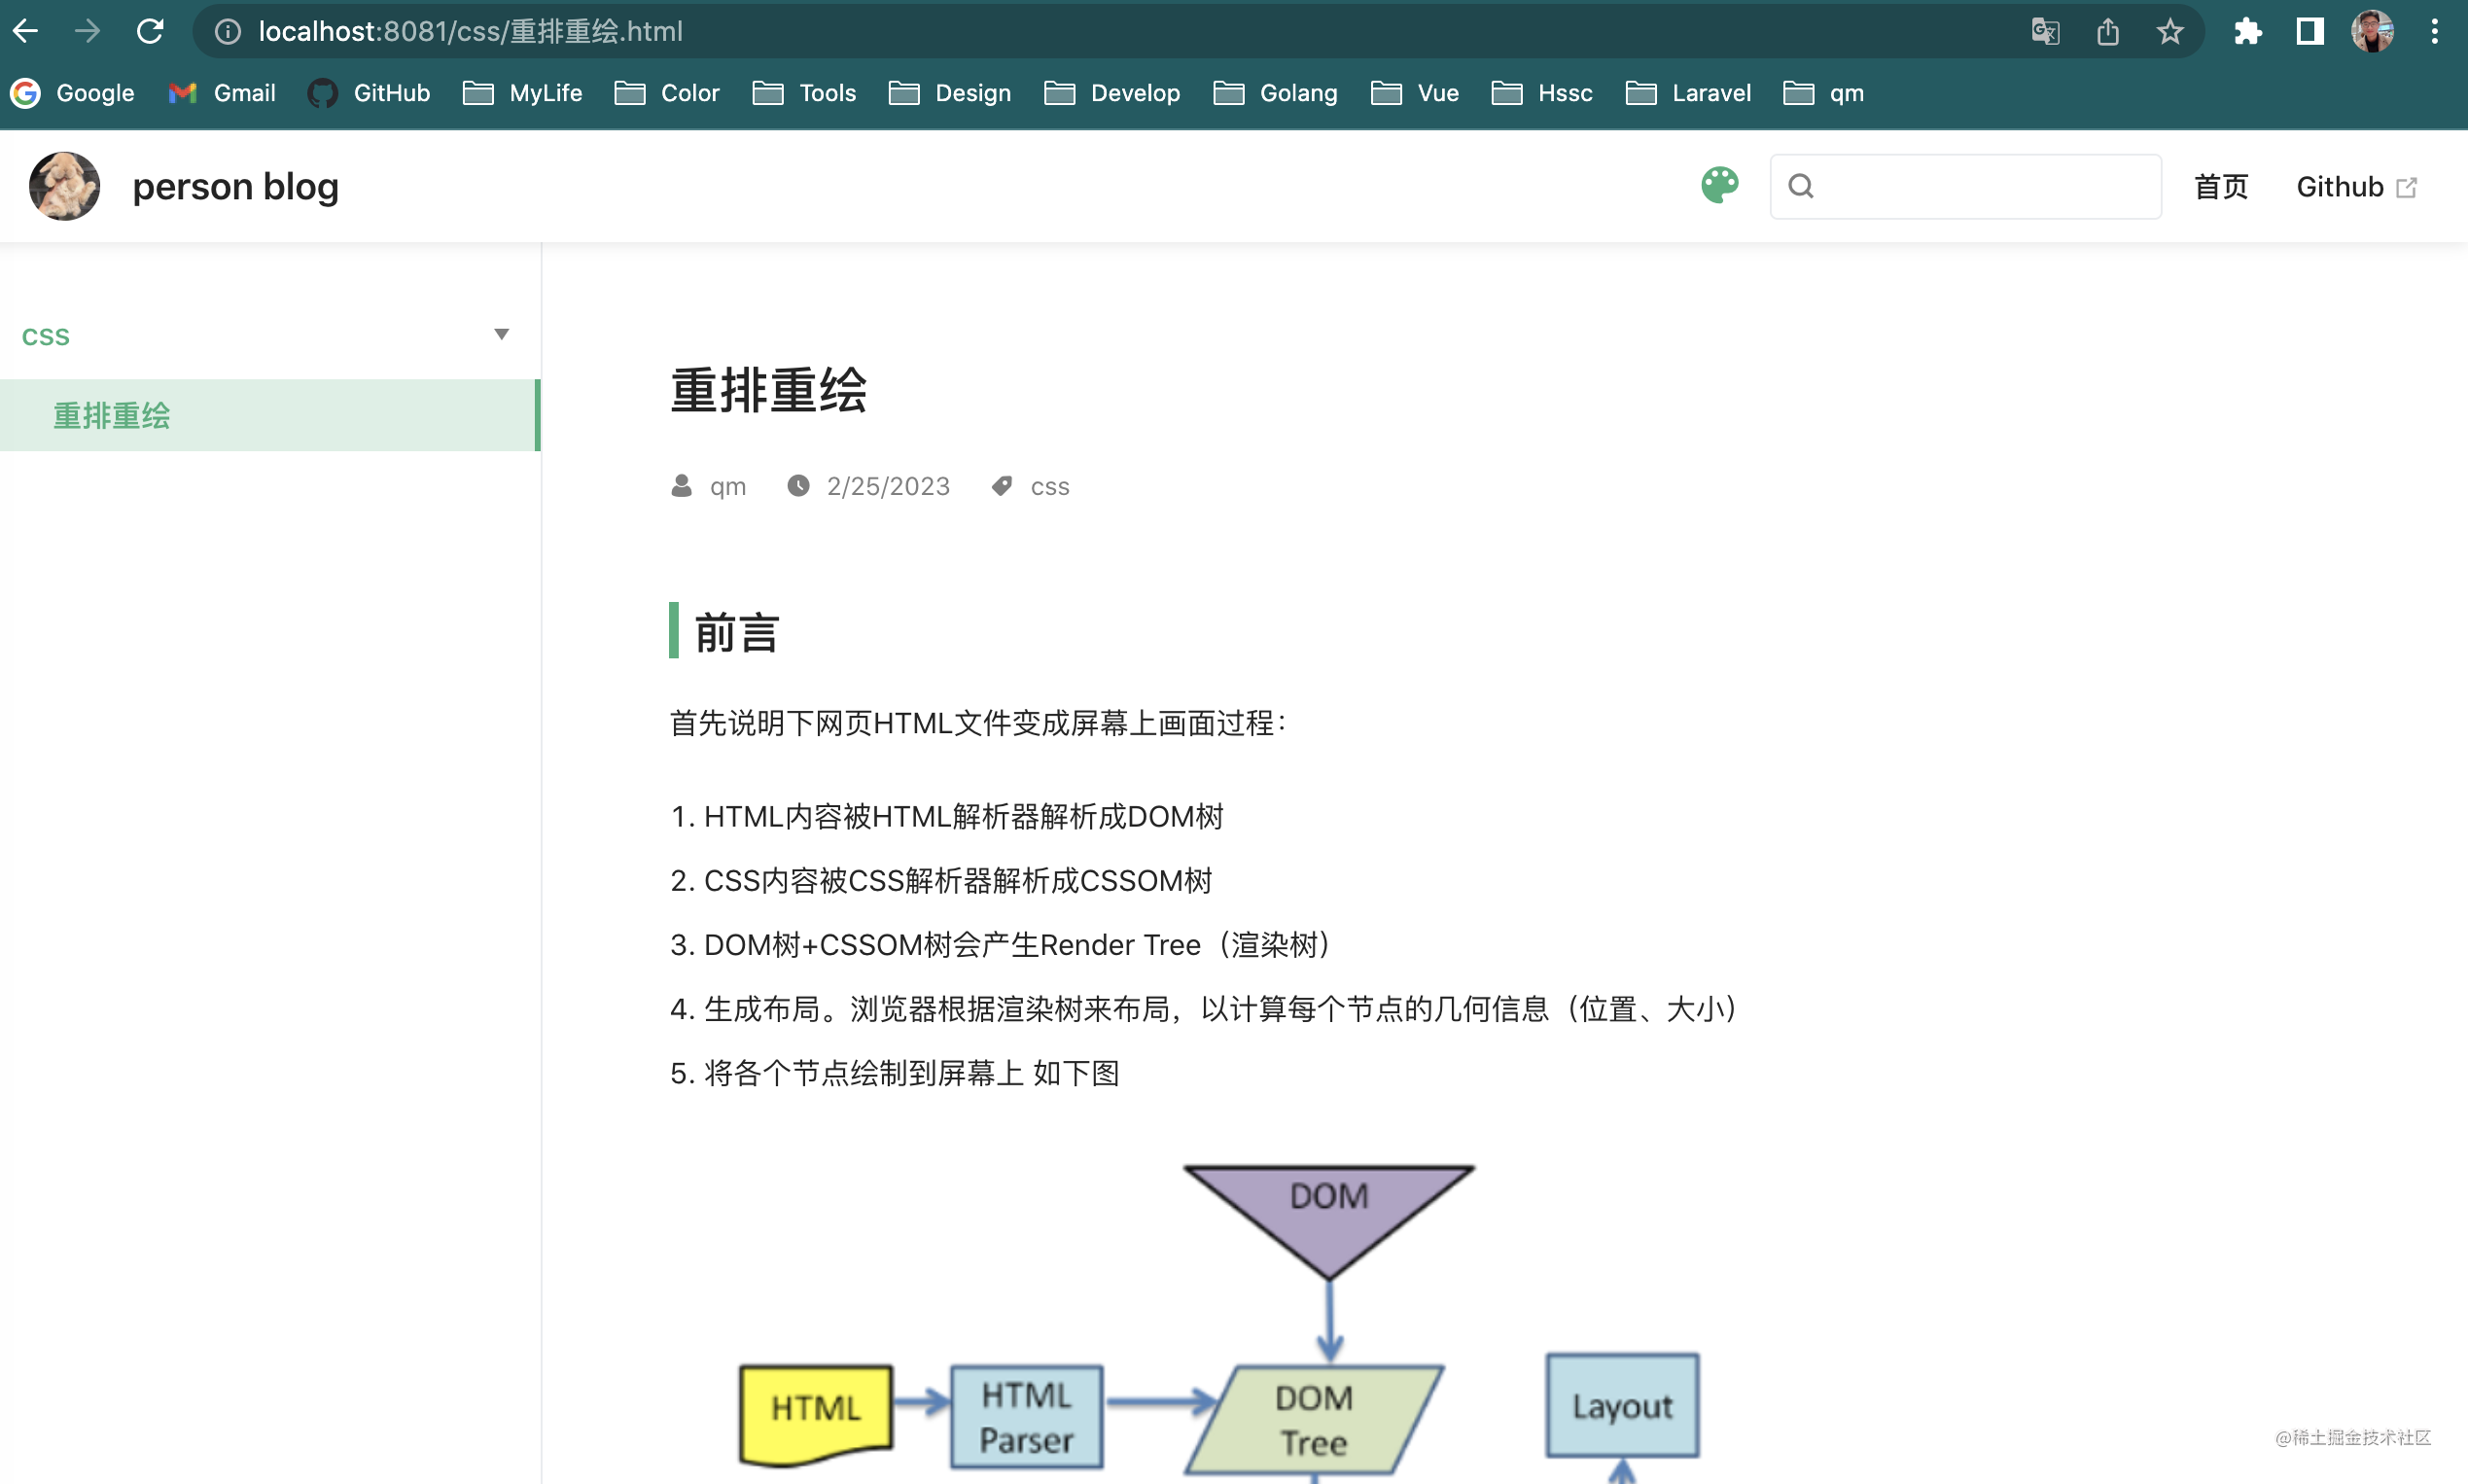Viewport: 2468px width, 1484px height.
Task: Click the magnifier icon in the search box
Action: coord(1801,186)
